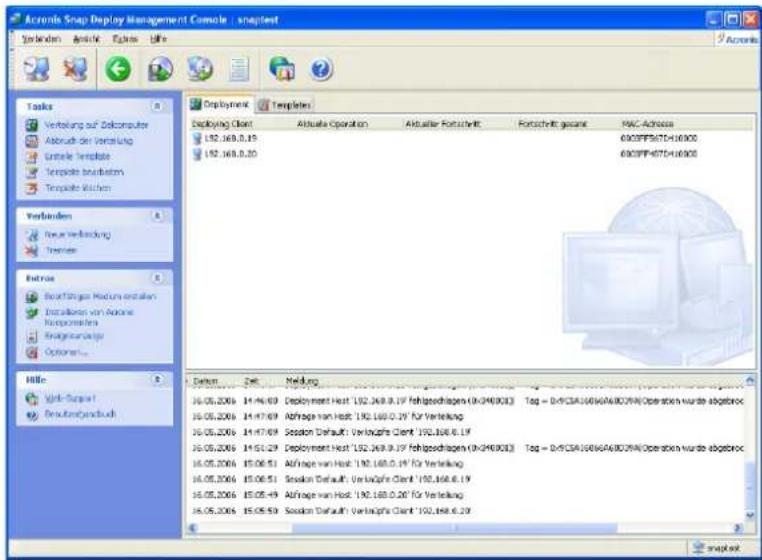
Task: Click the snaptest status bar computer icon
Action: [x=698, y=548]
